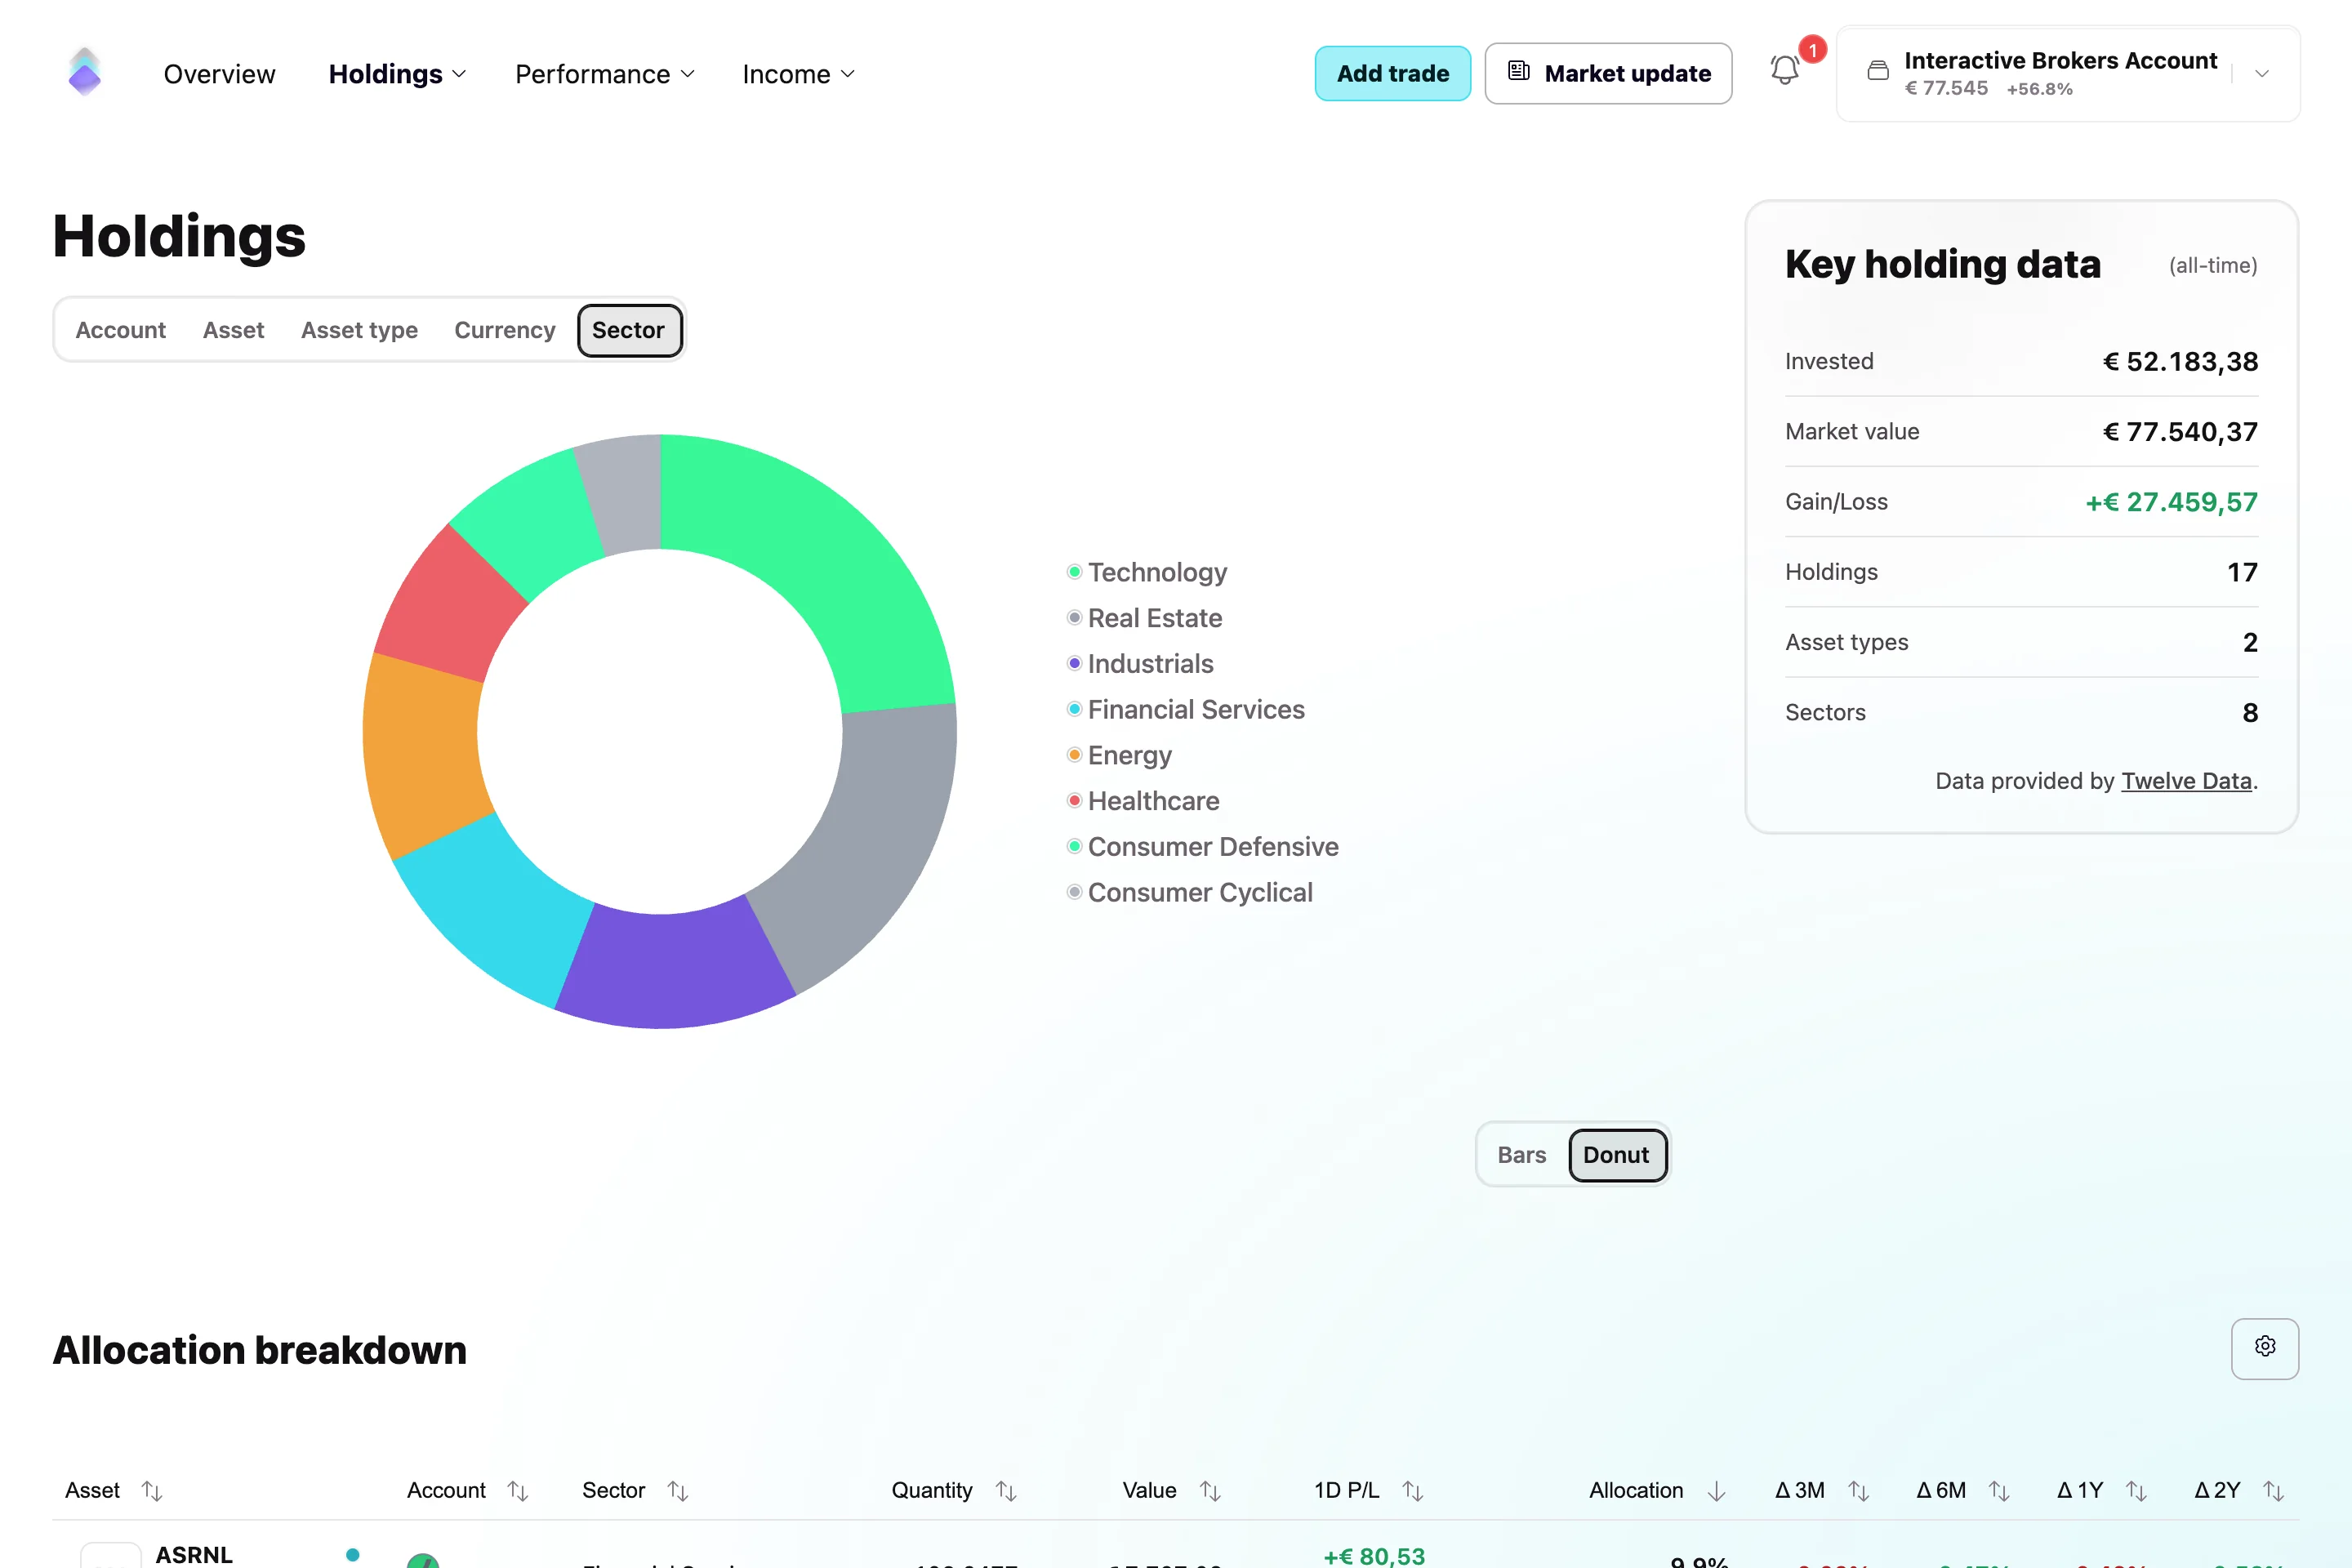
Task: Select the Asset type grouping tab
Action: click(x=359, y=330)
